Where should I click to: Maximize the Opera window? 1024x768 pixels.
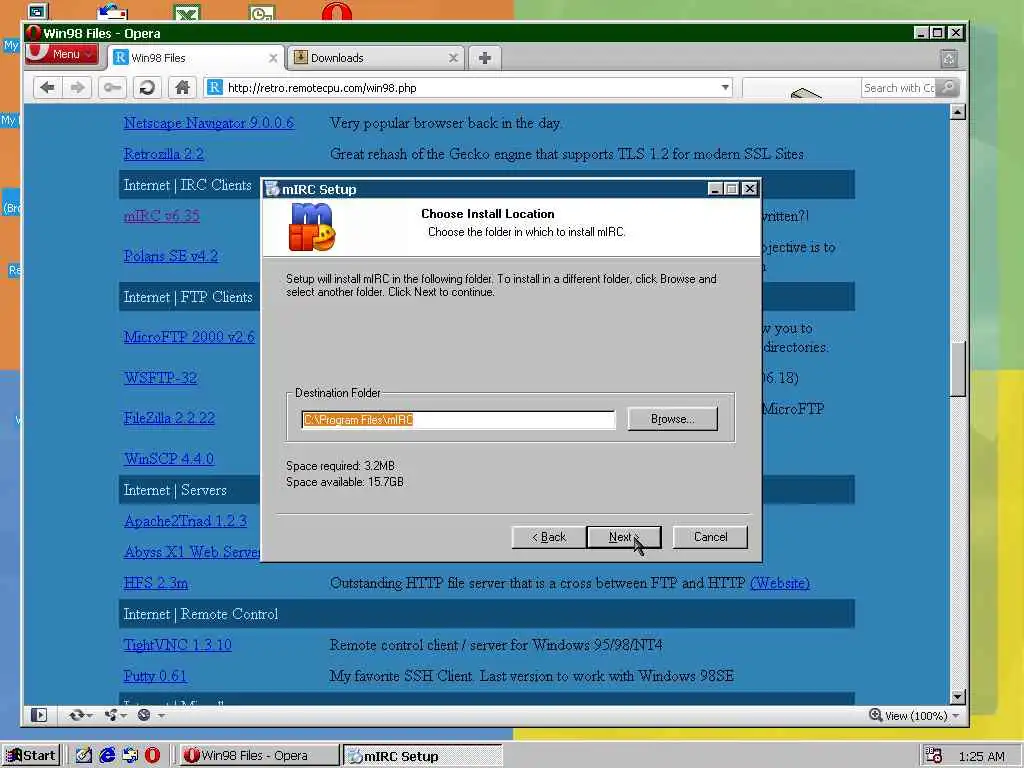click(x=938, y=33)
